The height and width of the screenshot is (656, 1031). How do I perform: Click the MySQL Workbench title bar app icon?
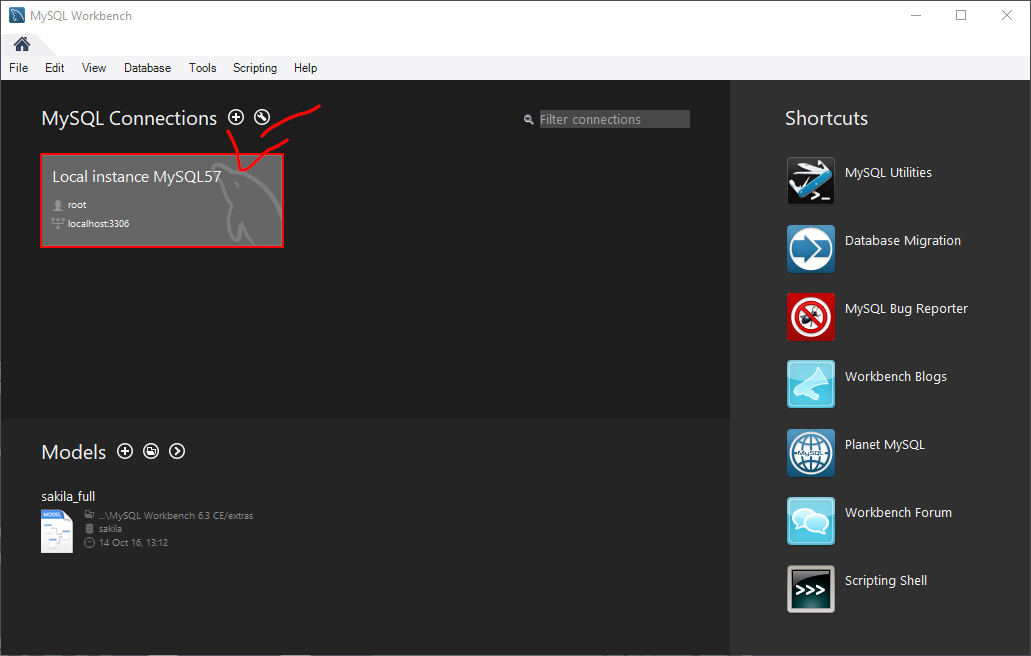pyautogui.click(x=16, y=15)
